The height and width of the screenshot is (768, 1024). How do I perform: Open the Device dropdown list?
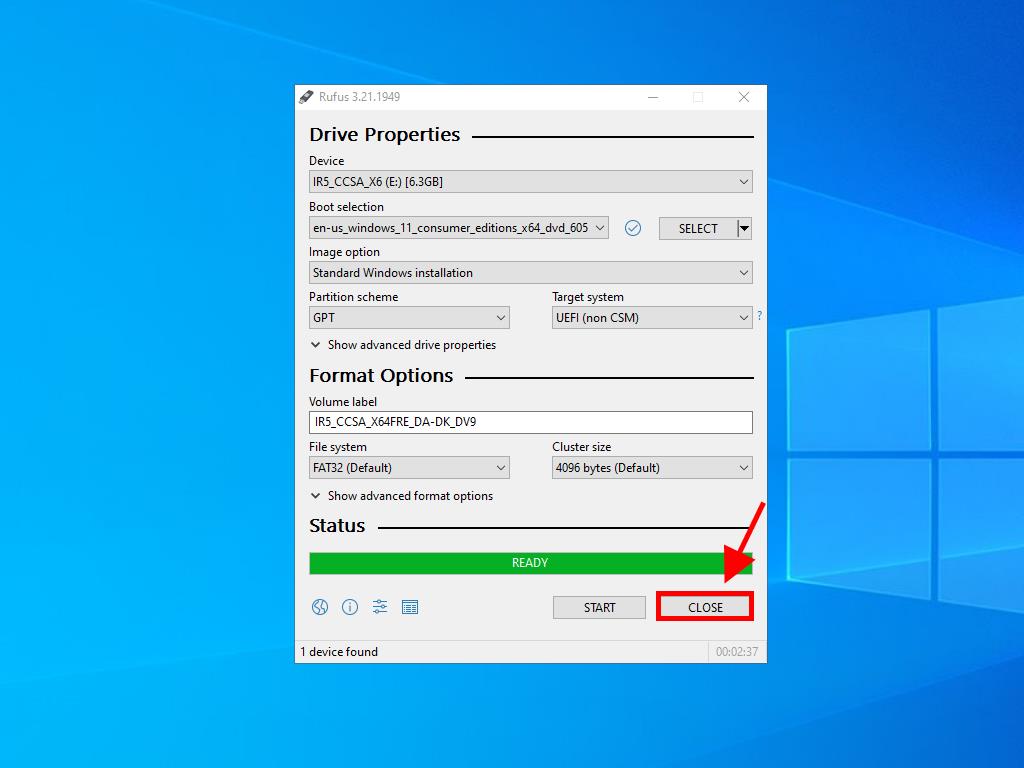click(530, 182)
